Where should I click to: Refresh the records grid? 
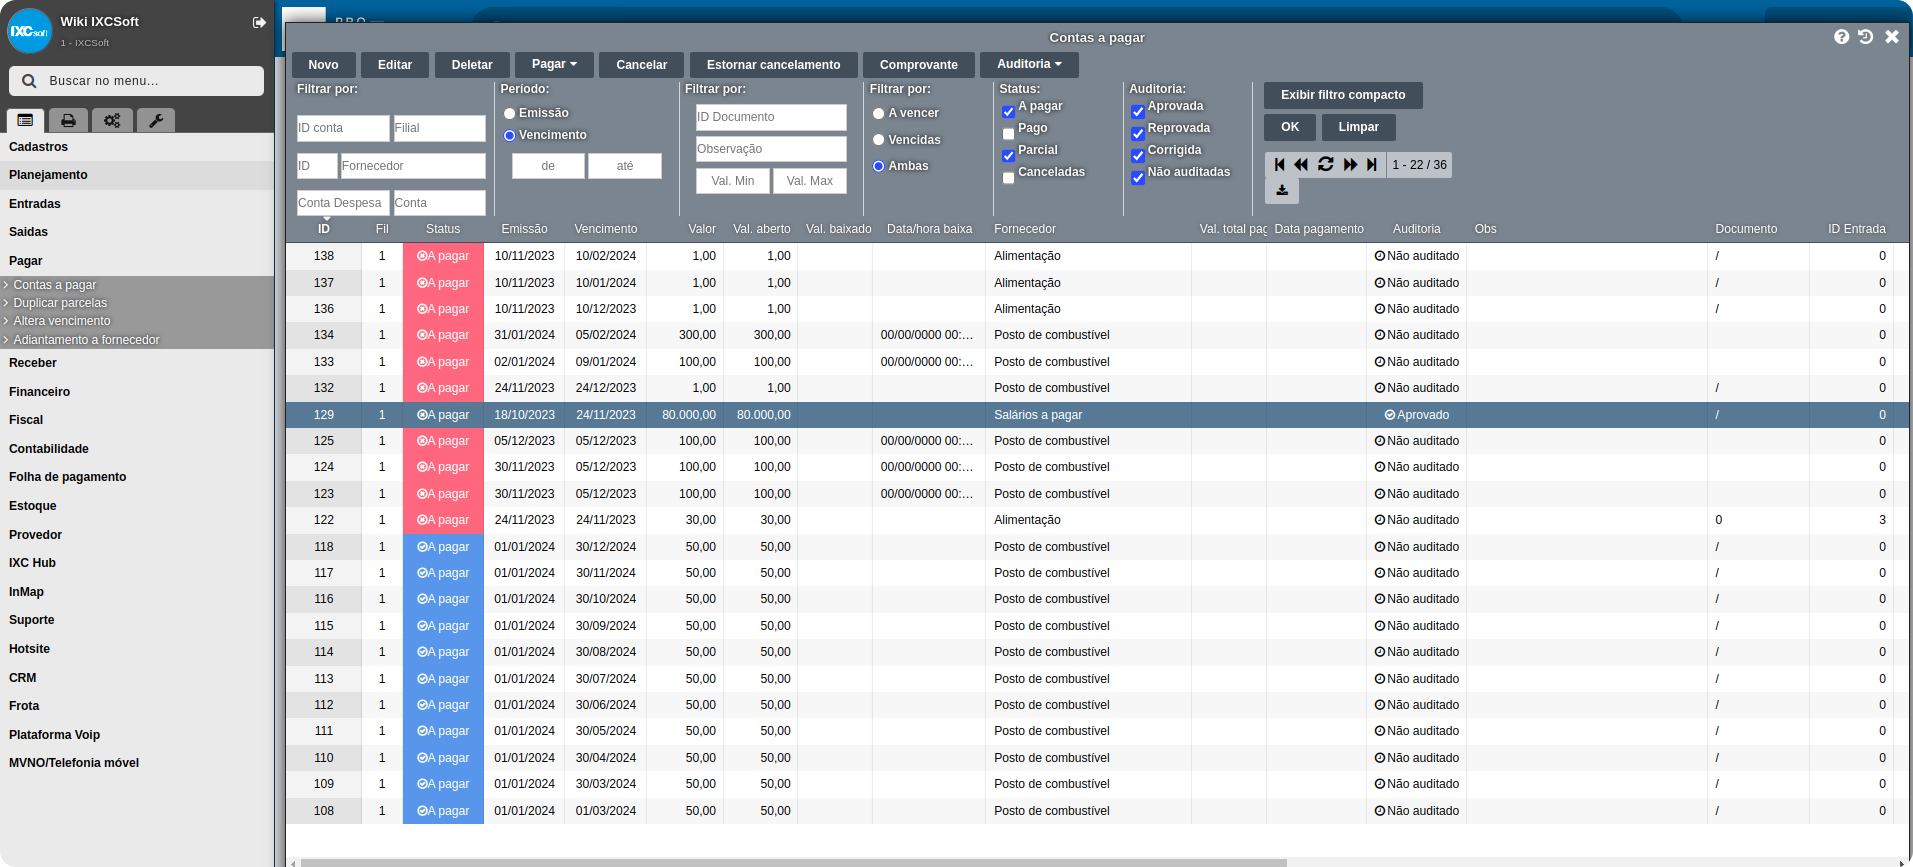point(1326,165)
